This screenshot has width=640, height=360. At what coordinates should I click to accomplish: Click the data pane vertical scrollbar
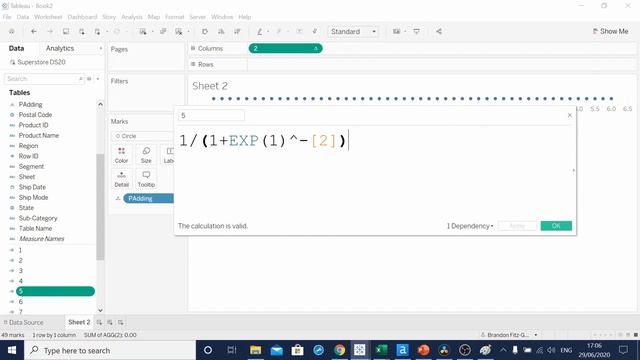coord(100,207)
